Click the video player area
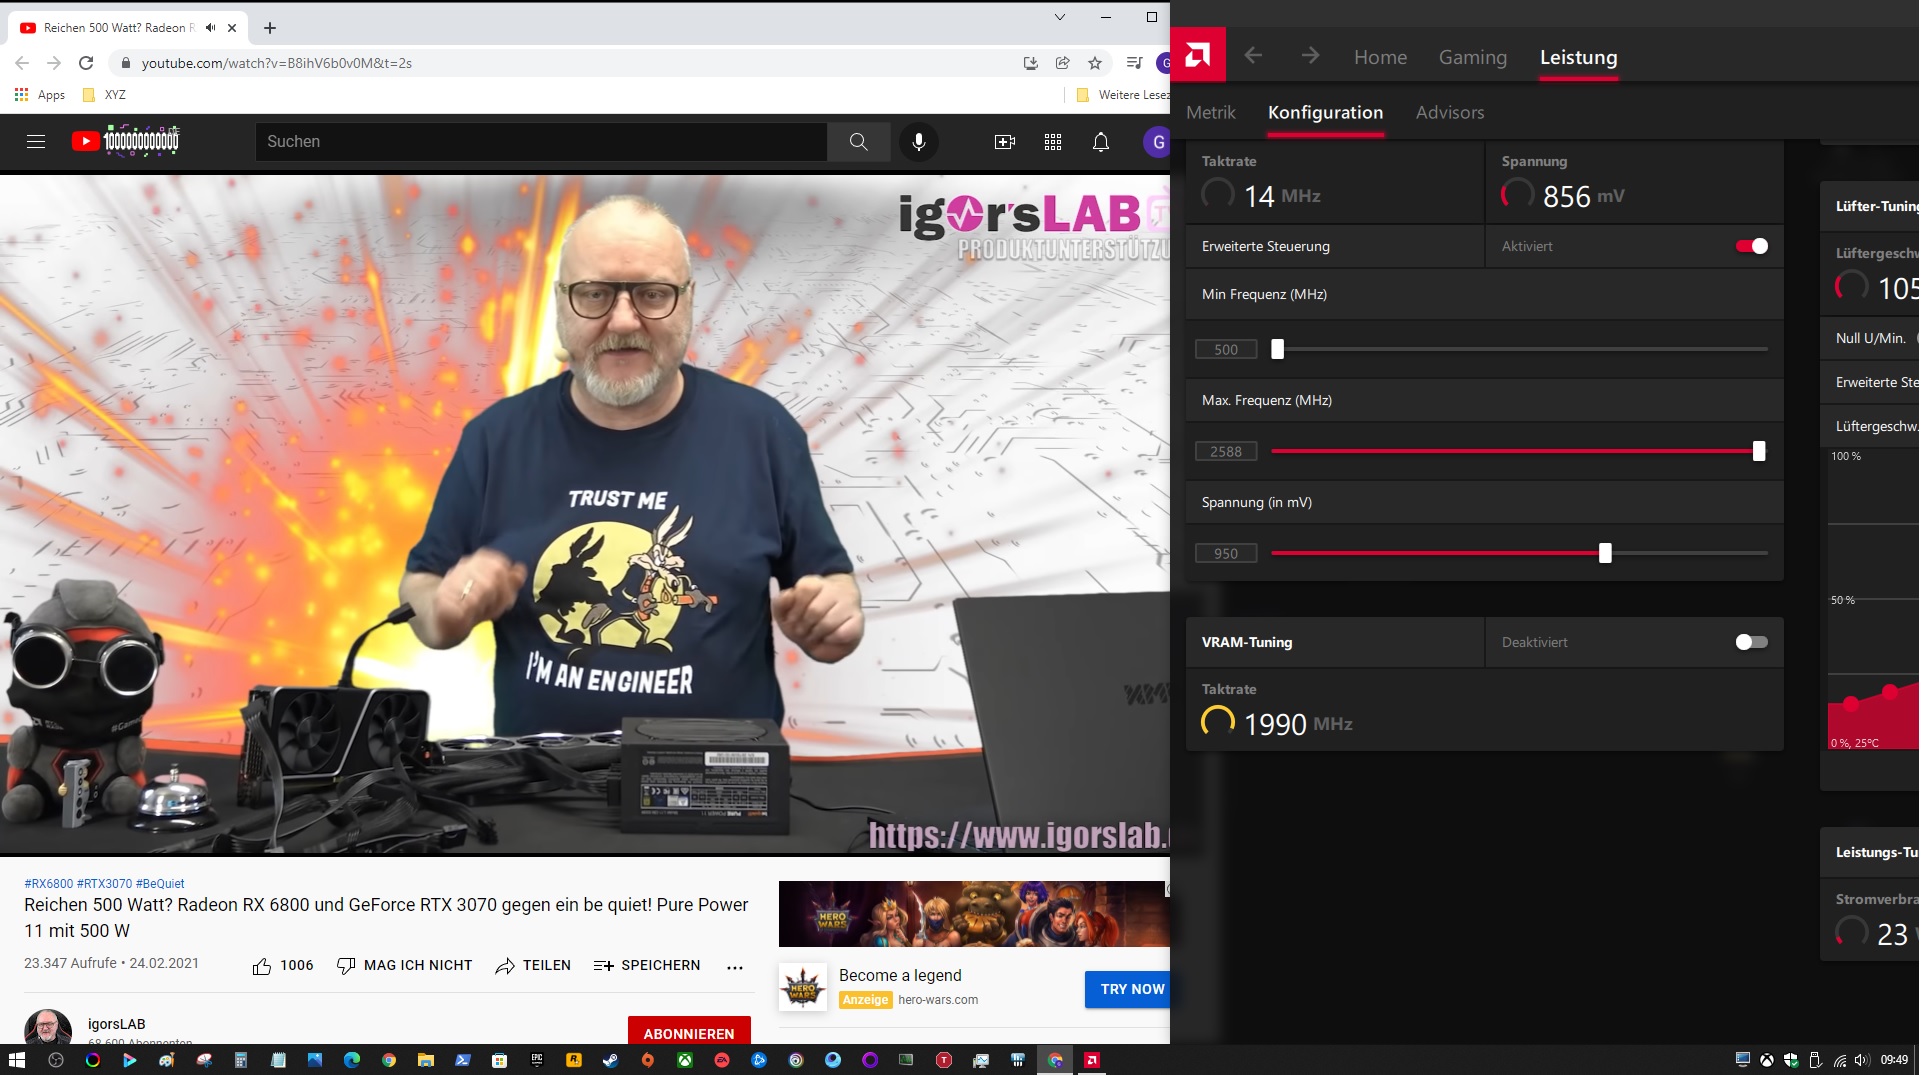Screen dimensions: 1921x1075 pos(584,514)
